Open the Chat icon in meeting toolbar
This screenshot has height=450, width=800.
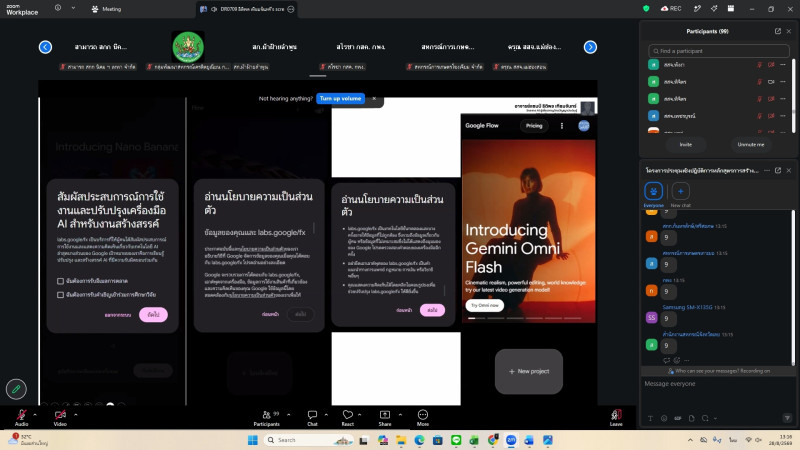click(x=312, y=415)
